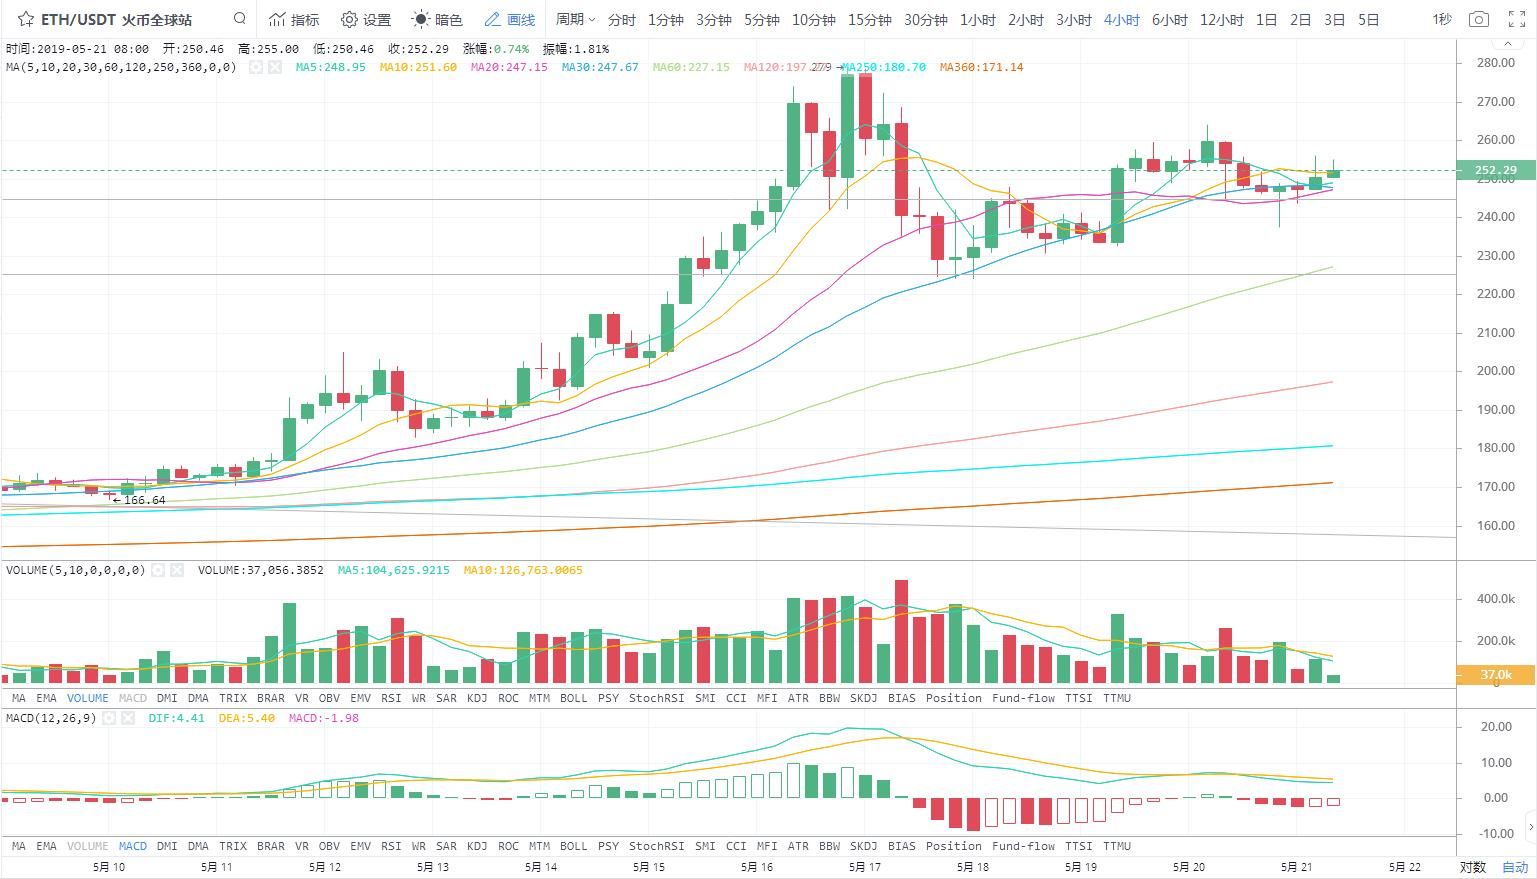Click the MA360:171.14 legend value
Image resolution: width=1537 pixels, height=879 pixels.
981,67
